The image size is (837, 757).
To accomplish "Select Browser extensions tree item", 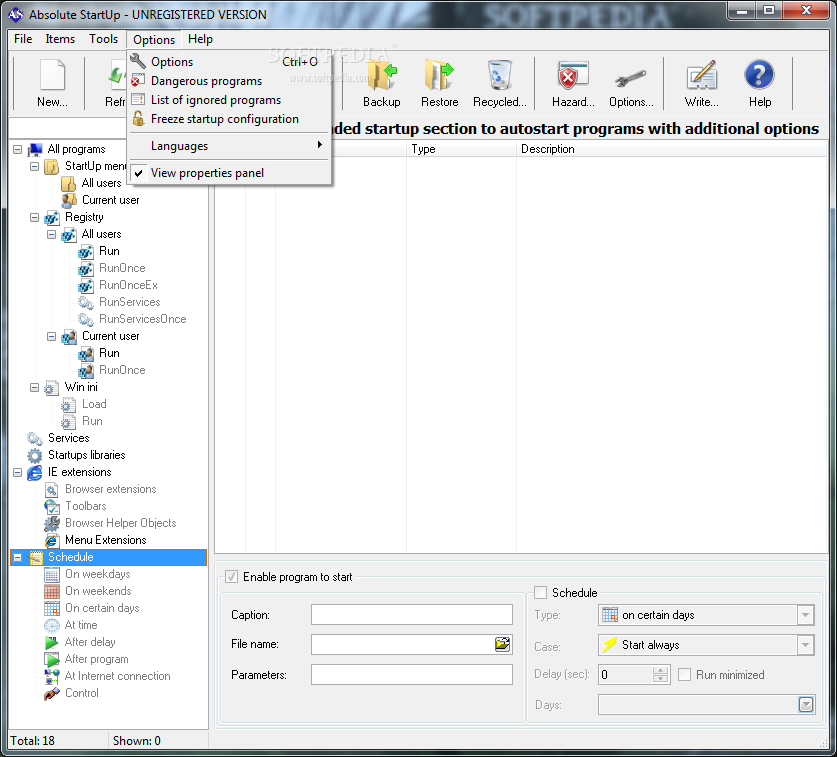I will pos(110,489).
